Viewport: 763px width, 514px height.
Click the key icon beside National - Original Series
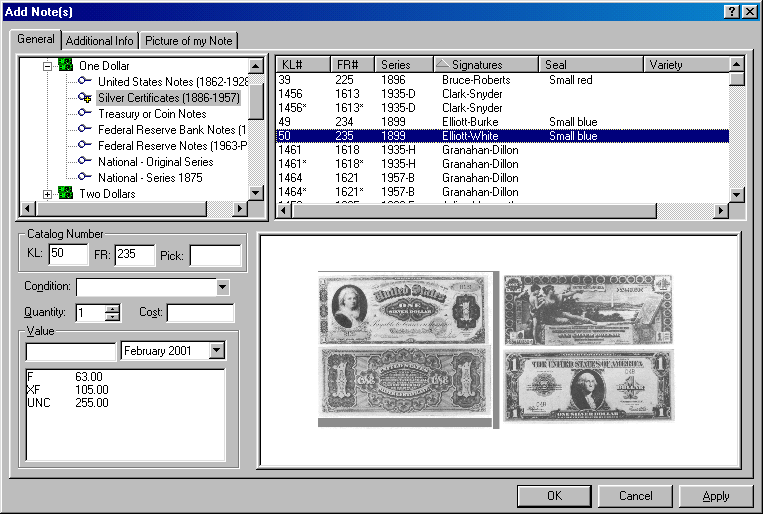[85, 161]
